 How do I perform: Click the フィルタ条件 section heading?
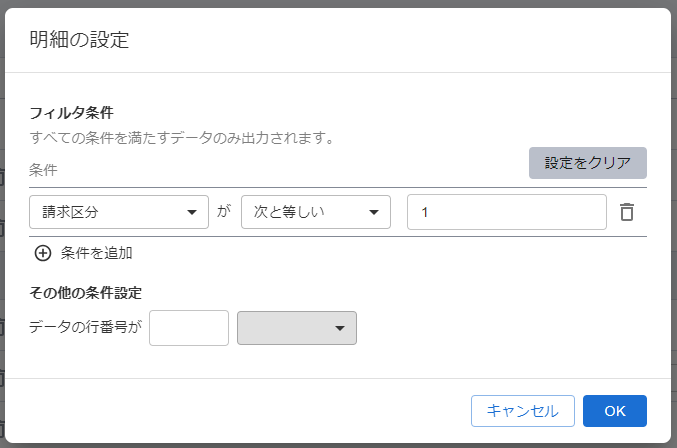(x=71, y=113)
